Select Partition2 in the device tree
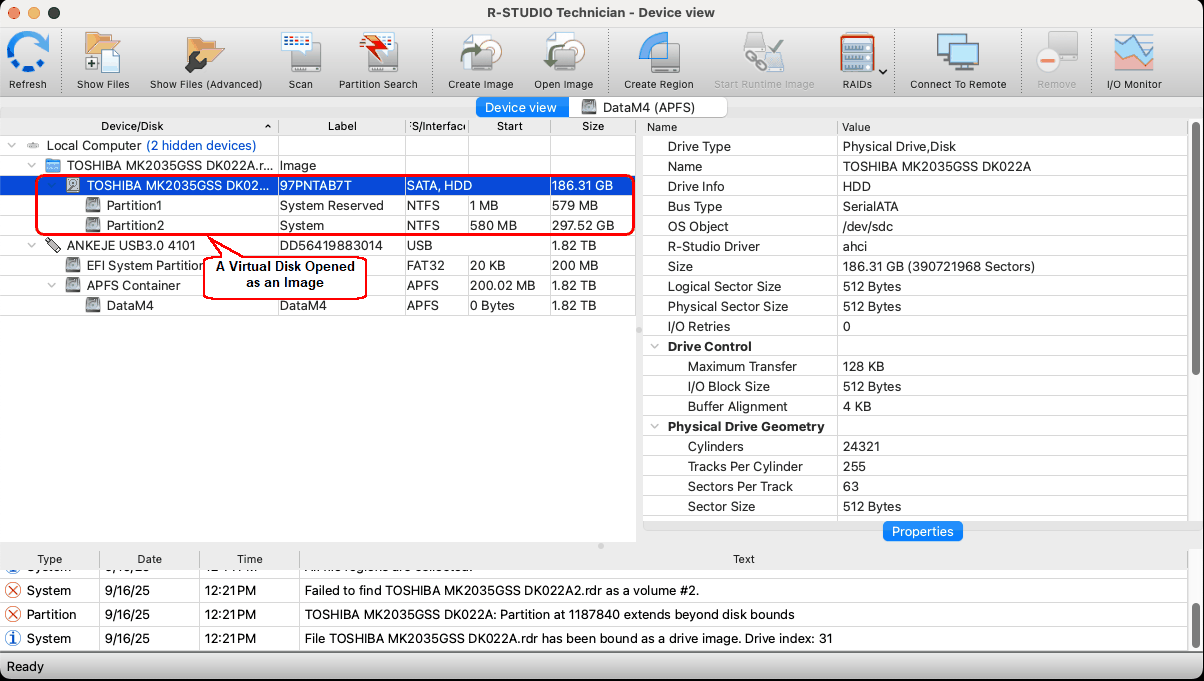Image resolution: width=1204 pixels, height=681 pixels. [135, 226]
